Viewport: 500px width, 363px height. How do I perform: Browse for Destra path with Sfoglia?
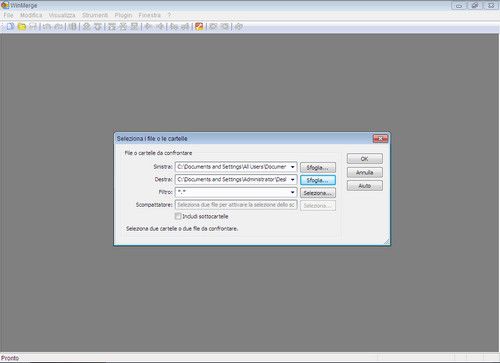click(x=318, y=180)
